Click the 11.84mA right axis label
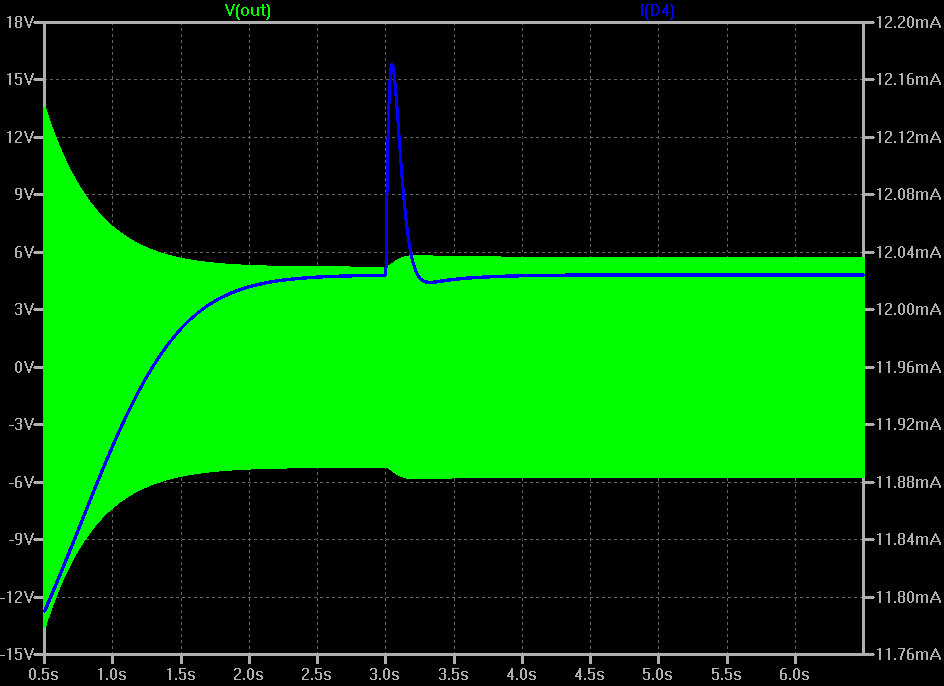This screenshot has width=944, height=686. [908, 539]
